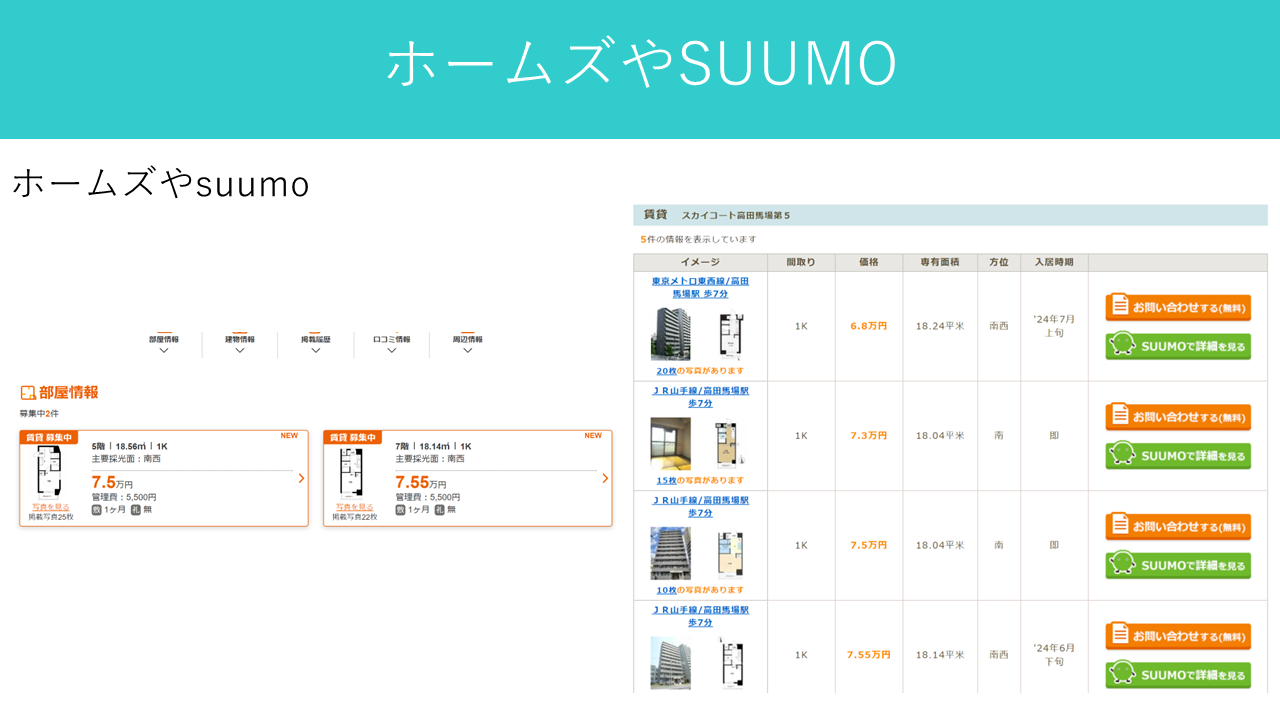Open the station link in the 7.55万円 SUUMO row

click(x=700, y=616)
